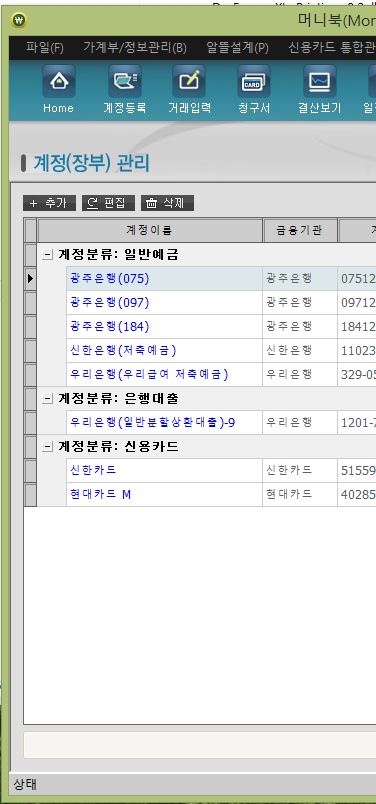This screenshot has width=376, height=804.
Task: Sort by the 금융기관 column header
Action: pos(300,230)
